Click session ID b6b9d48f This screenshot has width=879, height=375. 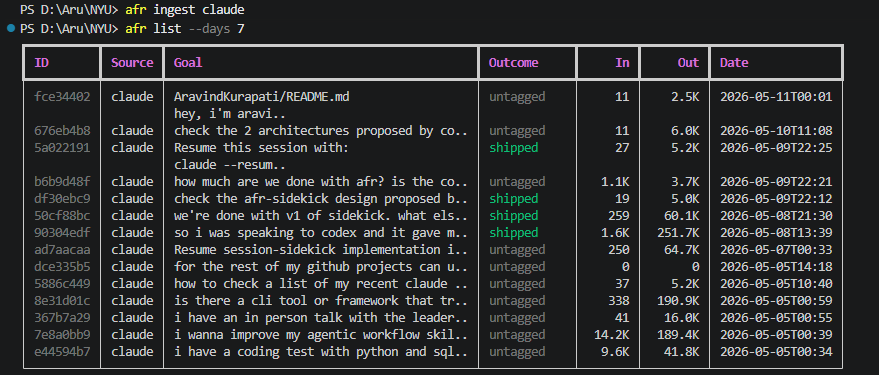[62, 182]
